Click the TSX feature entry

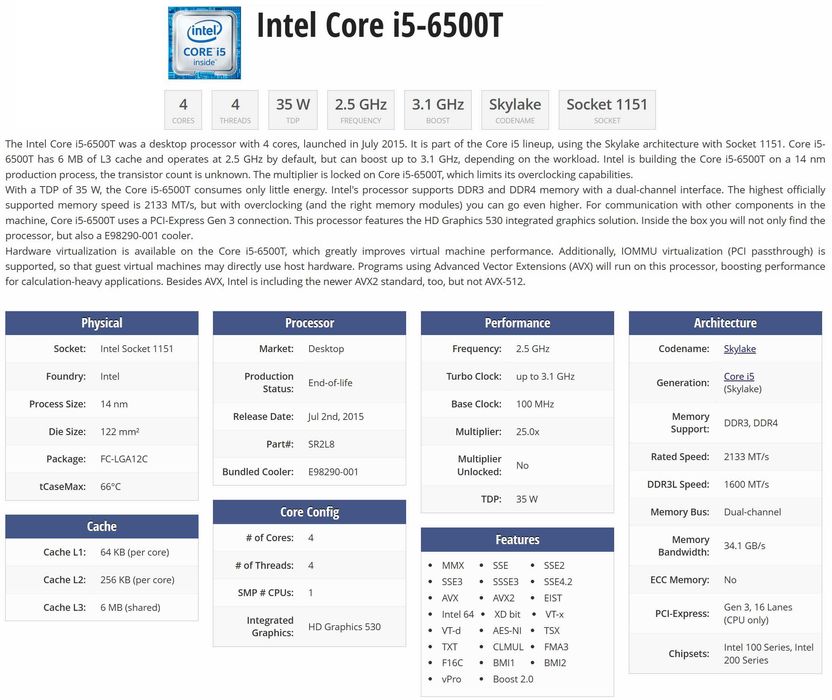pos(552,630)
